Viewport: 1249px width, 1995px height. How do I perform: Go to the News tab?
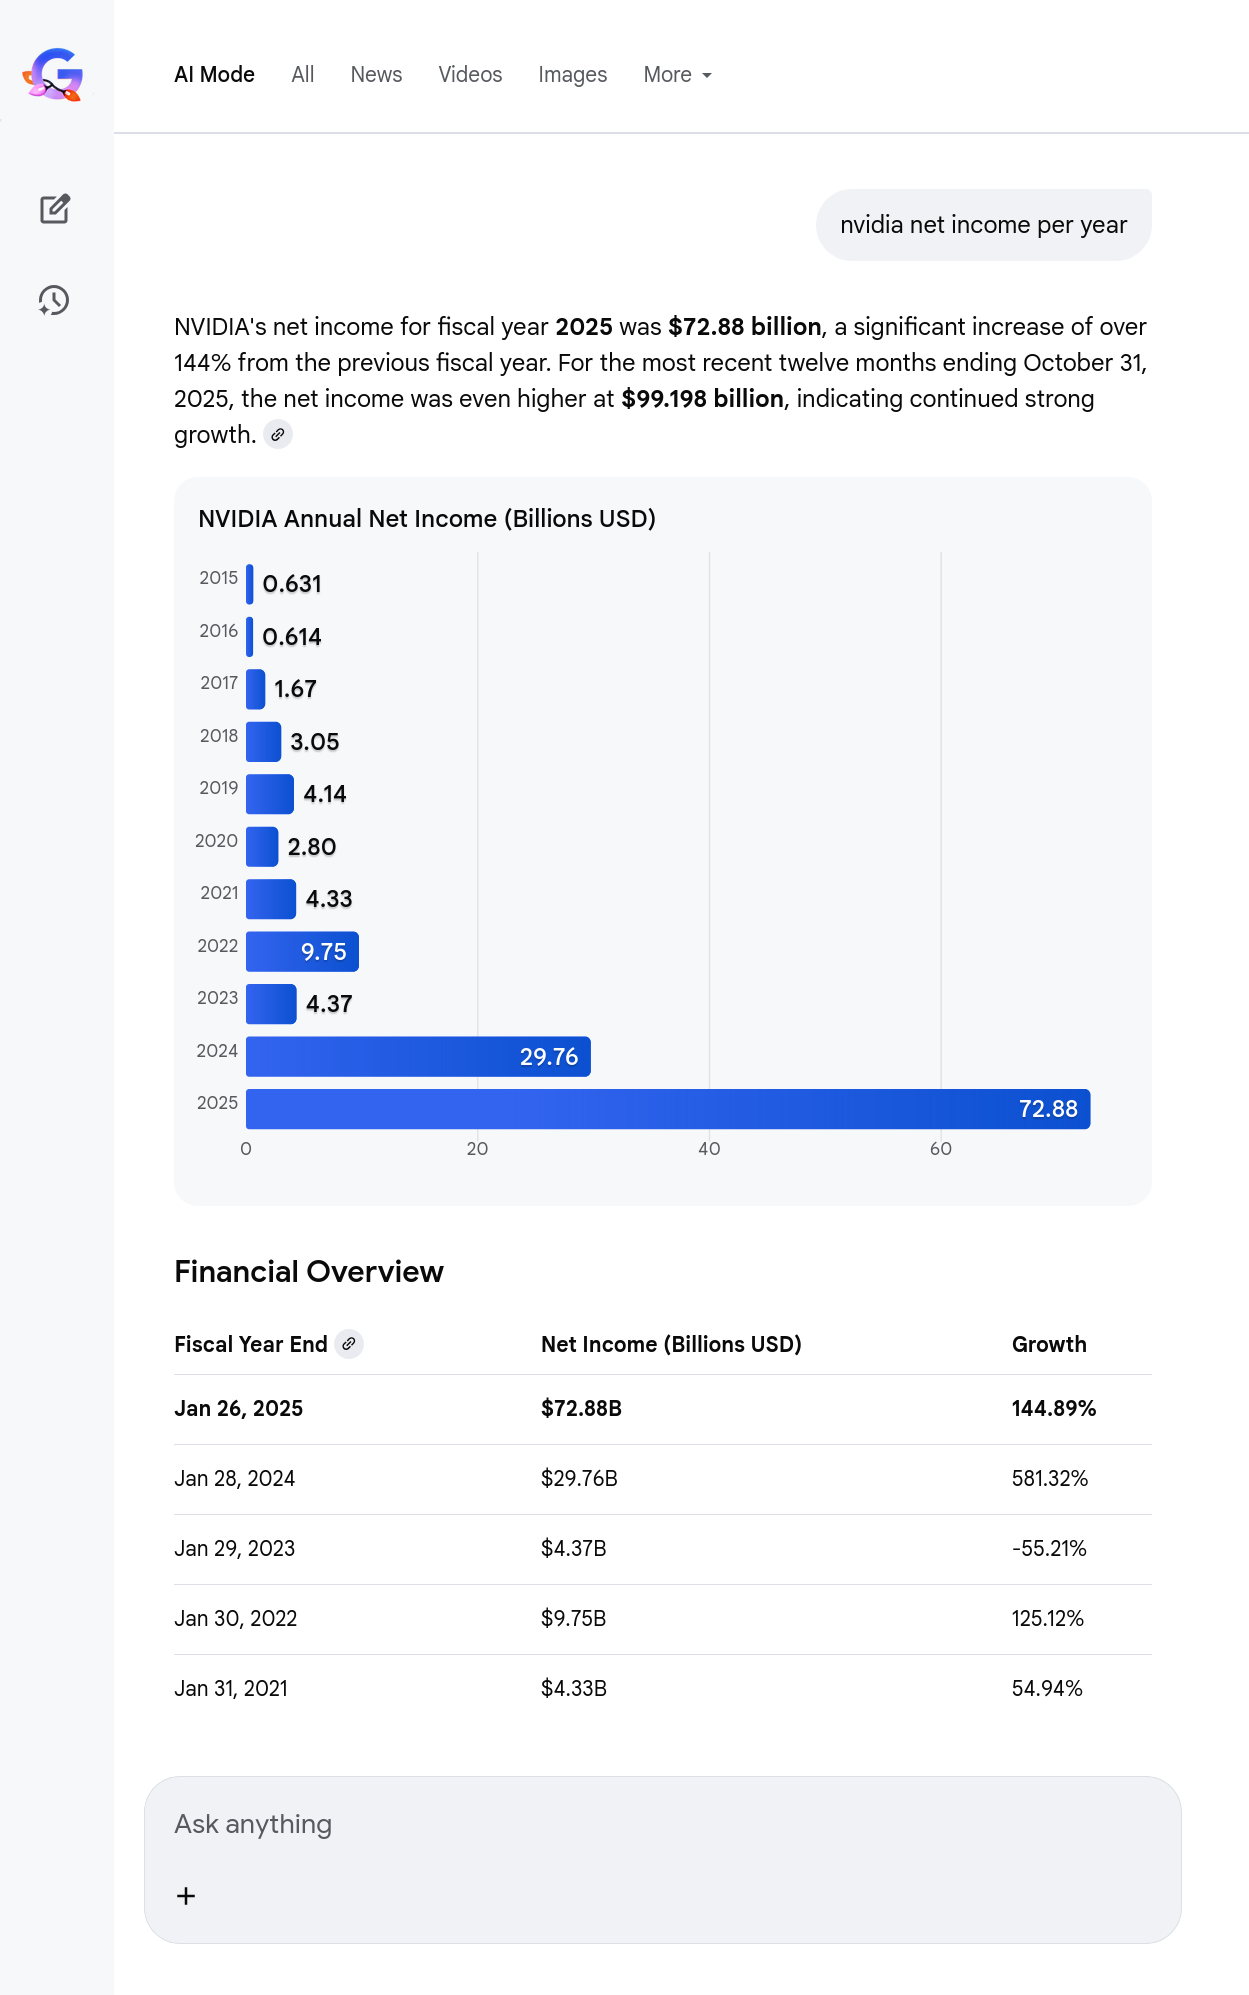(376, 75)
